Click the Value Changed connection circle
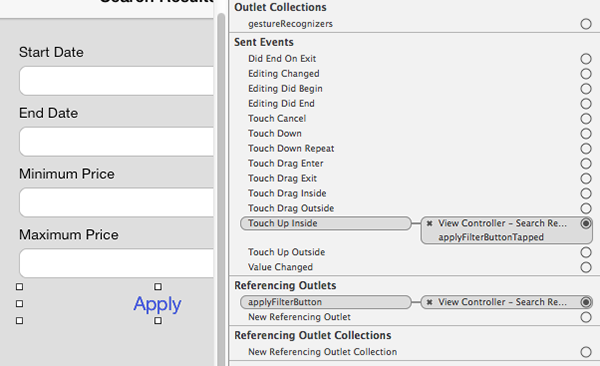Screen dimensions: 600x366 tap(586, 267)
